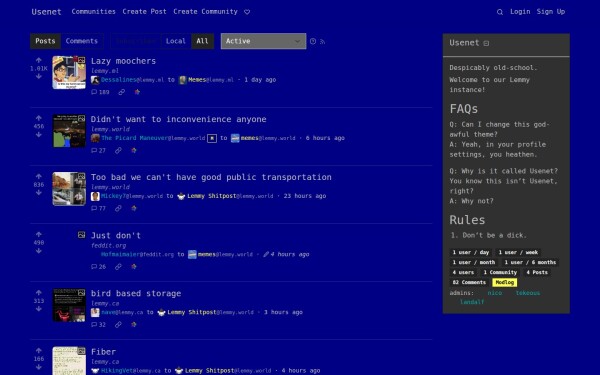Select the disabled Subscribed filter
Screen dimensions: 600x375
(136, 41)
